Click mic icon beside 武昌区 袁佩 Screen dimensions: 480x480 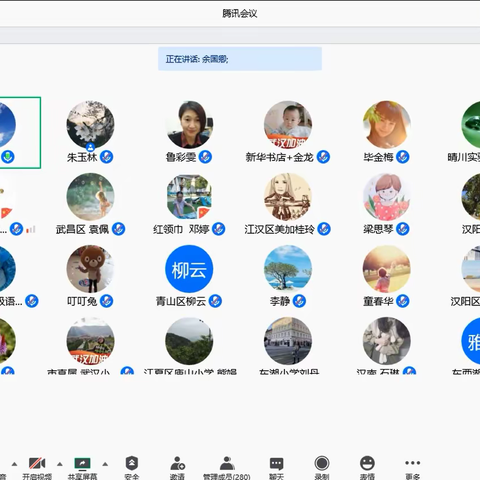[119, 229]
